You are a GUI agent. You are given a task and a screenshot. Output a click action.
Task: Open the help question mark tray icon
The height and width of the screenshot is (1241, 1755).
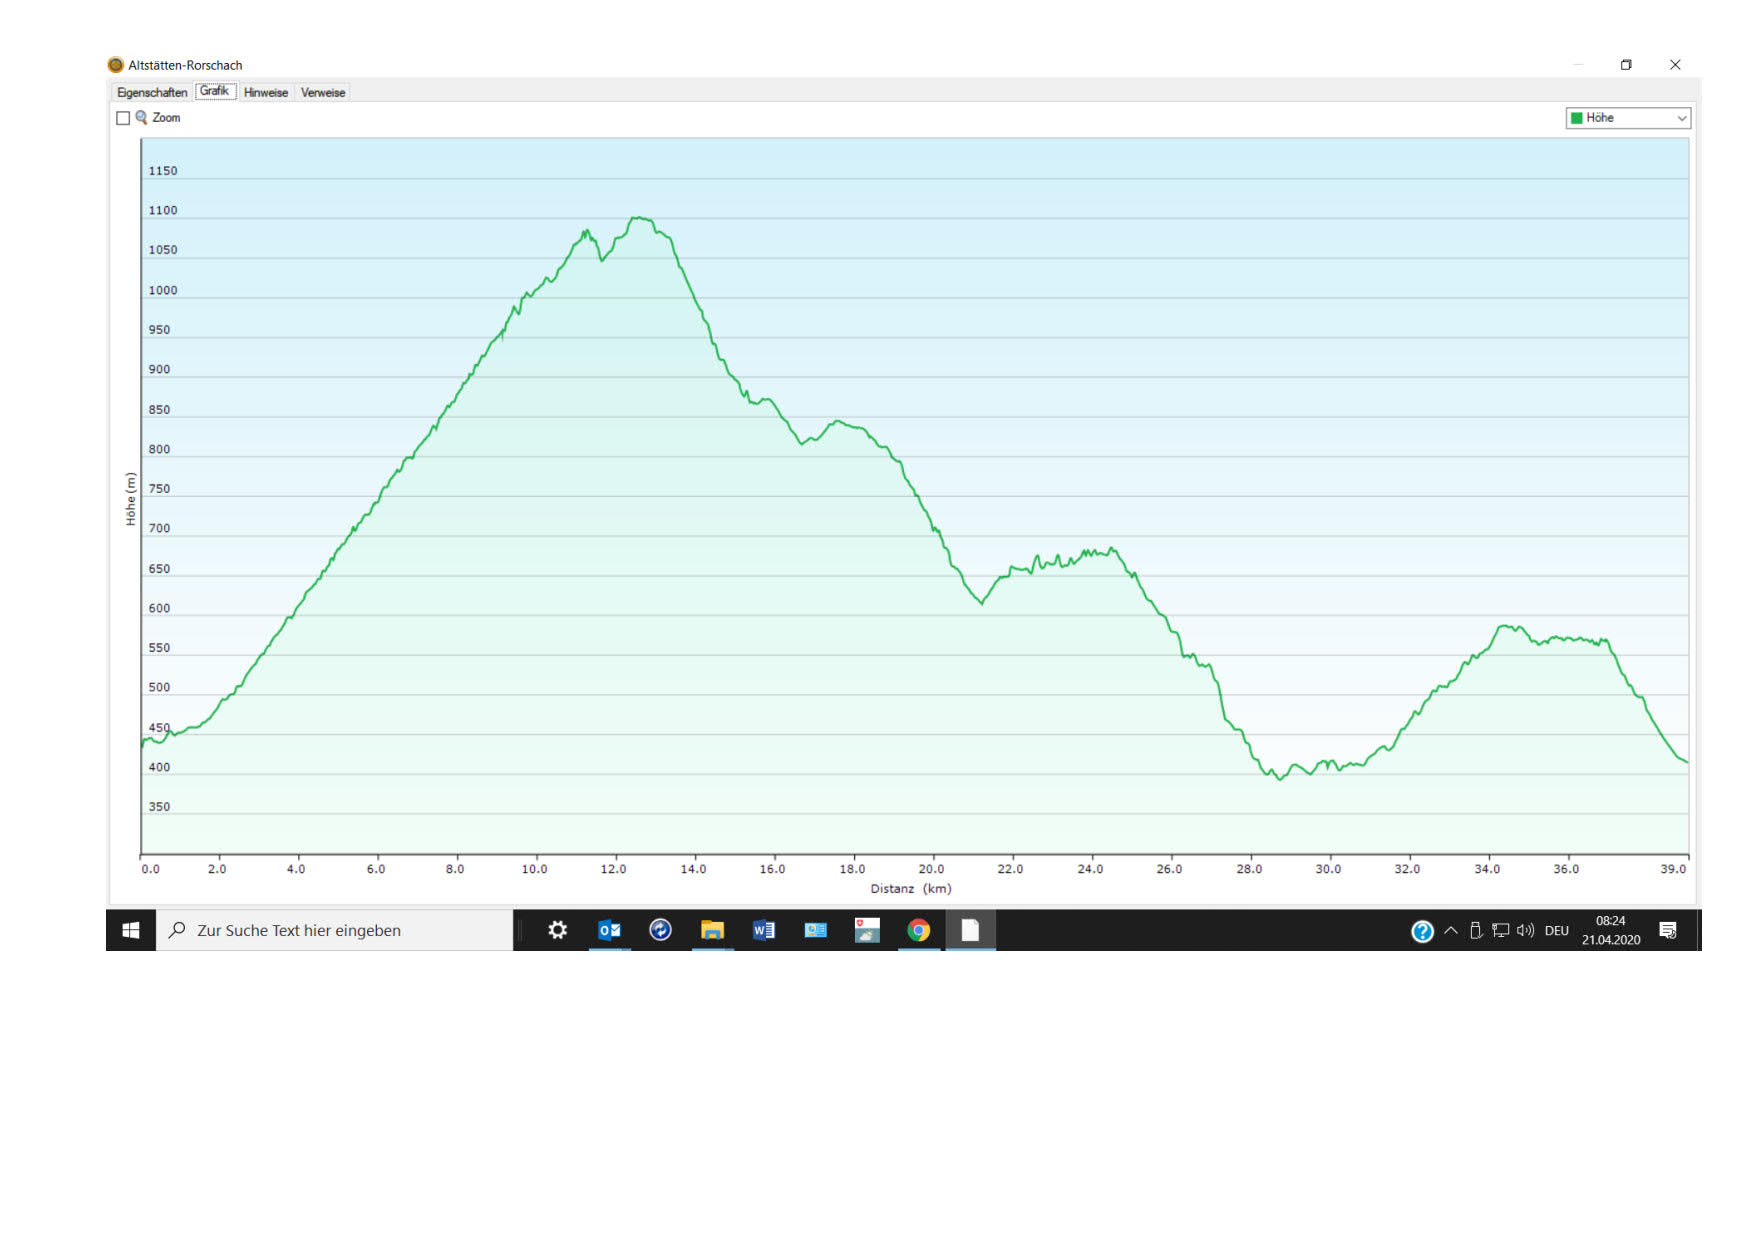tap(1422, 931)
